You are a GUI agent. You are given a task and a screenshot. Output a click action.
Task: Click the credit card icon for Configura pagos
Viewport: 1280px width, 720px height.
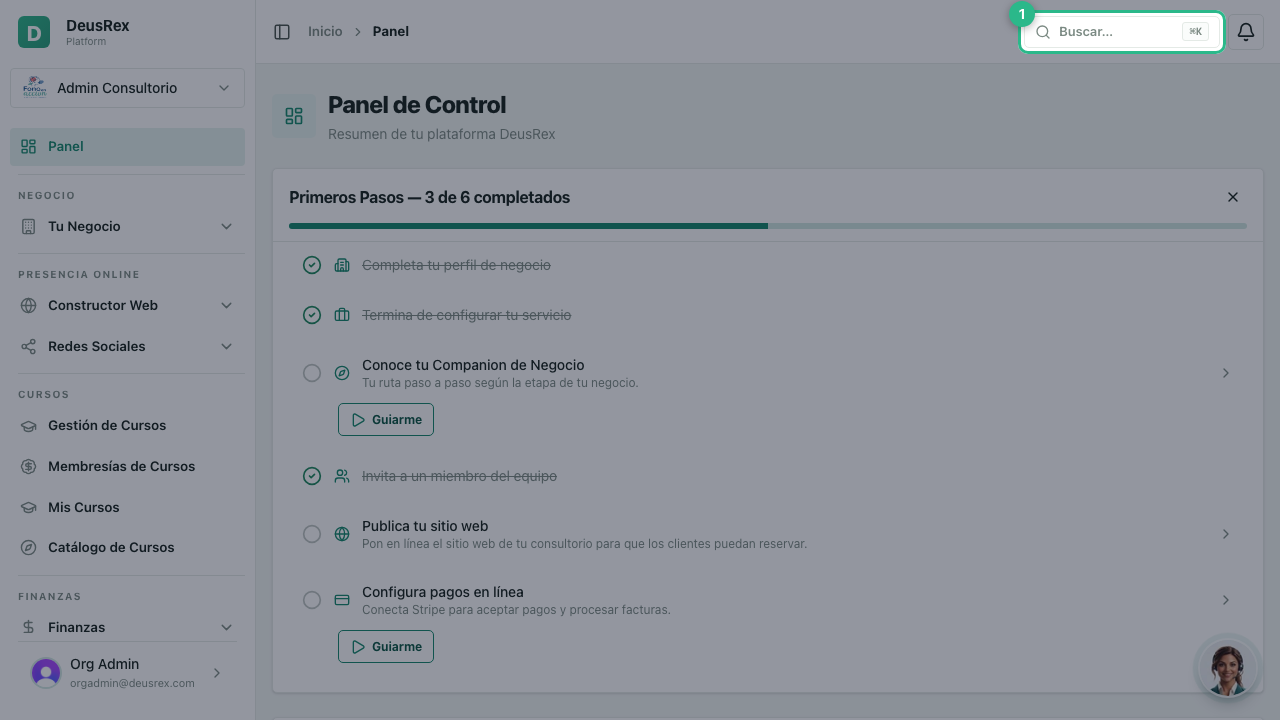(x=342, y=600)
